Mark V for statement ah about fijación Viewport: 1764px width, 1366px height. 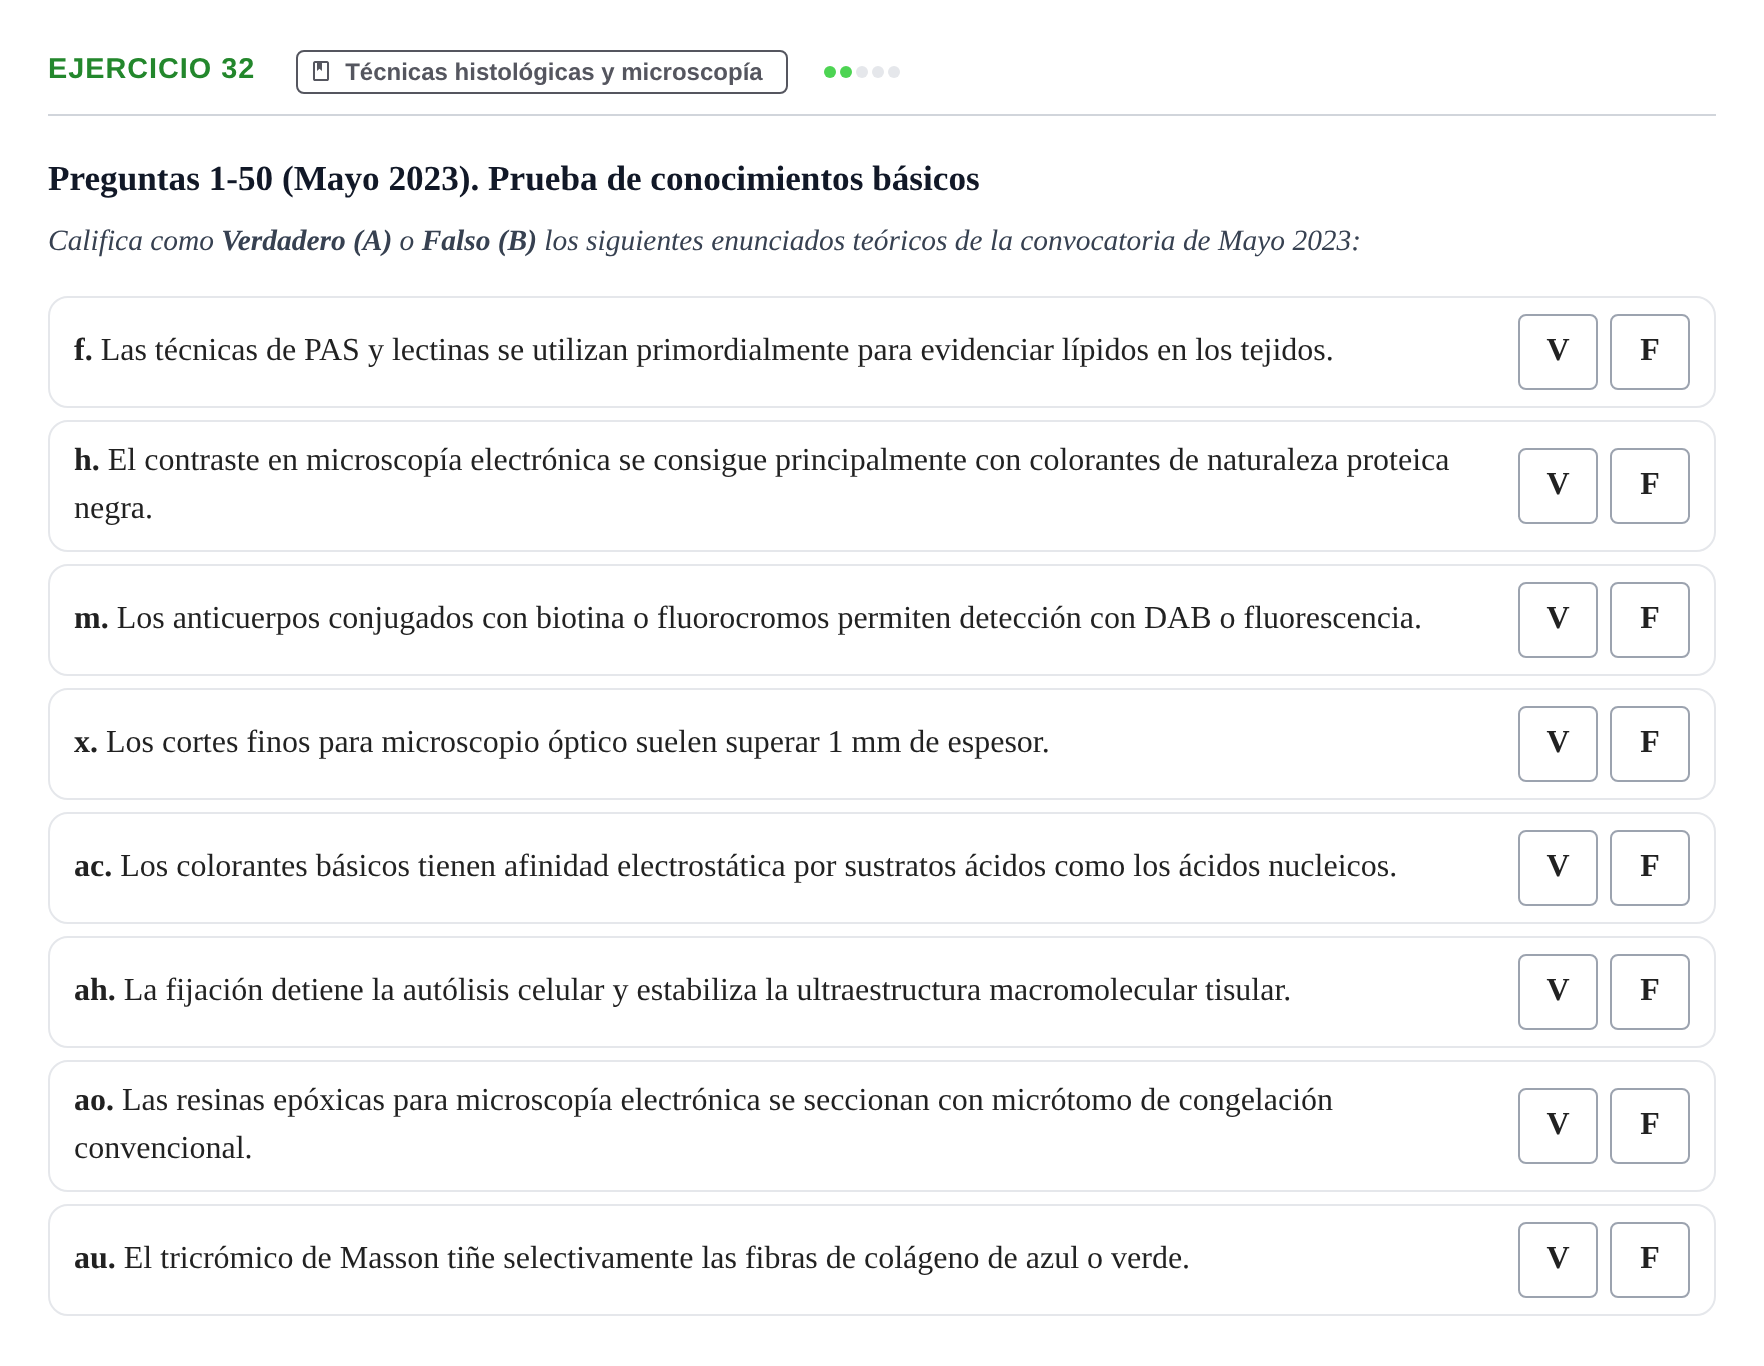[1557, 992]
